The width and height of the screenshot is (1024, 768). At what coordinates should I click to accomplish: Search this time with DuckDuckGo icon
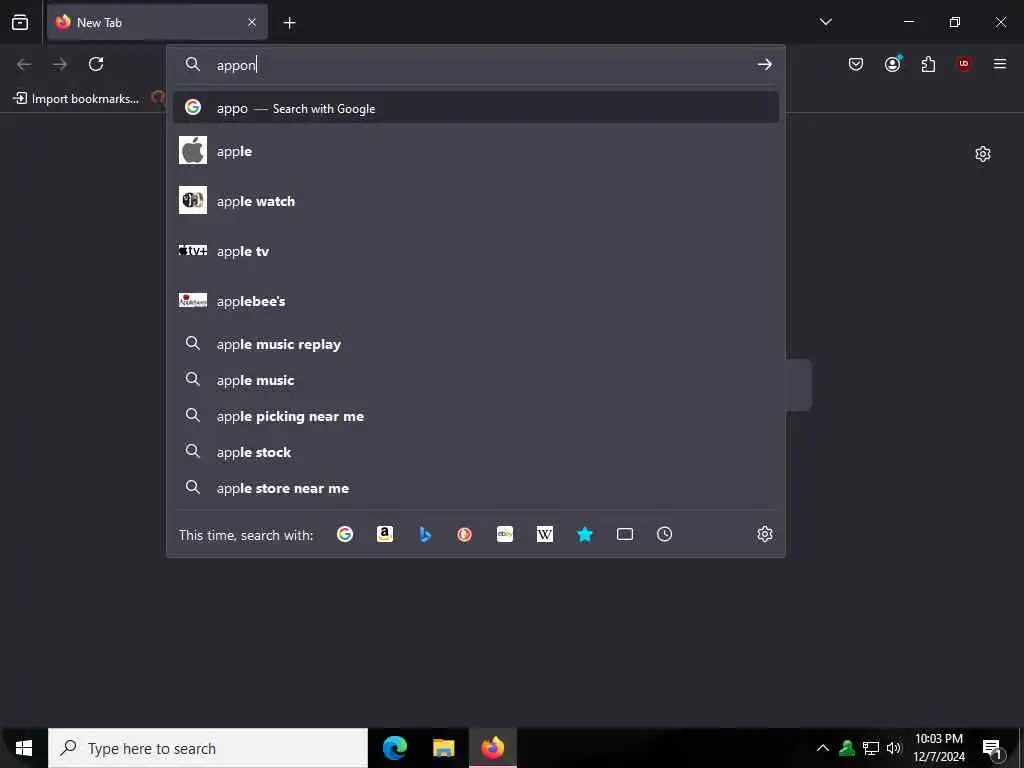[x=464, y=534]
